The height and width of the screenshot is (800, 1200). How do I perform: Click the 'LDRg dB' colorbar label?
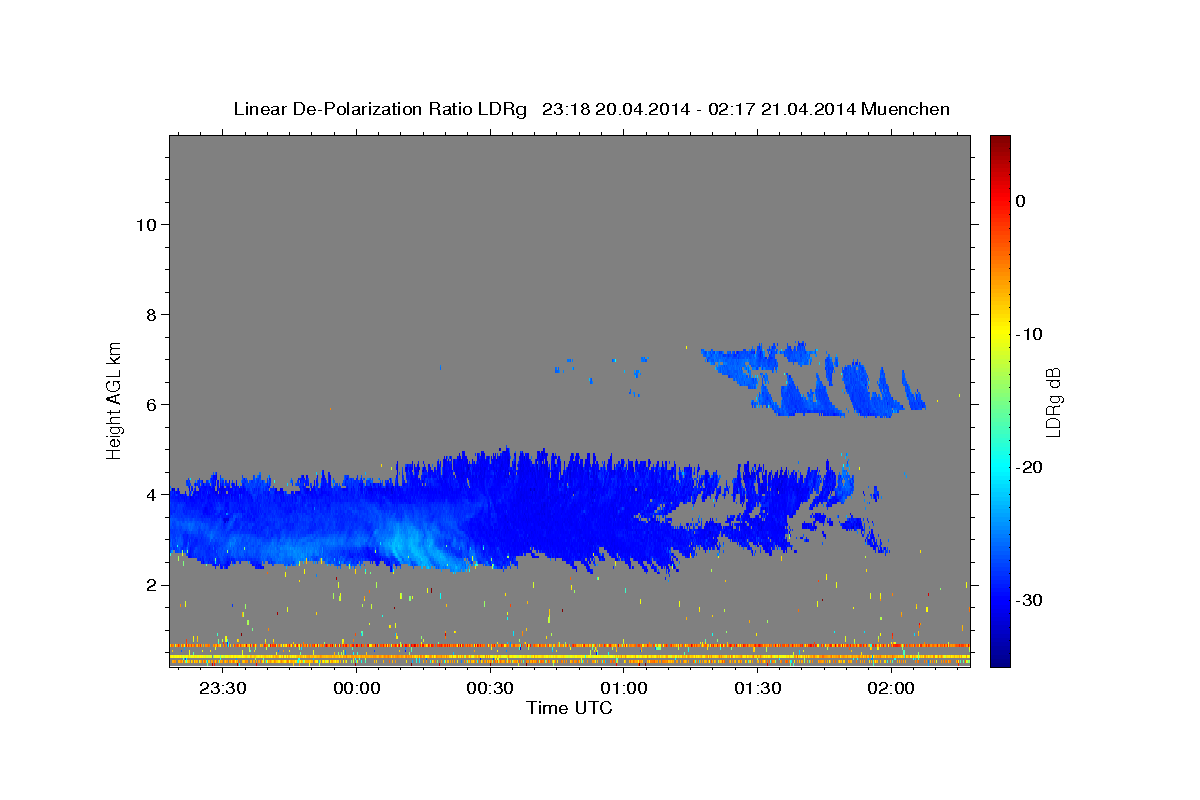pos(1052,402)
